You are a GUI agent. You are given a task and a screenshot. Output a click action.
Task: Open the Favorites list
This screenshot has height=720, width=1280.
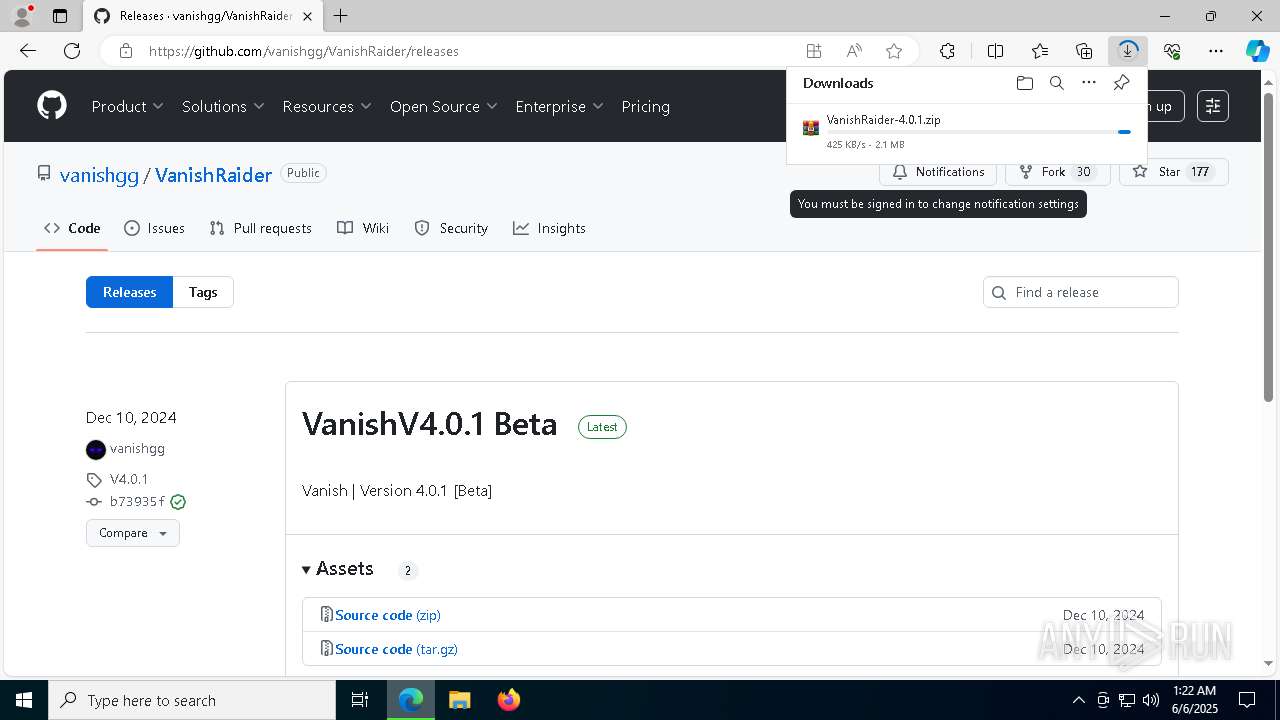(1040, 51)
